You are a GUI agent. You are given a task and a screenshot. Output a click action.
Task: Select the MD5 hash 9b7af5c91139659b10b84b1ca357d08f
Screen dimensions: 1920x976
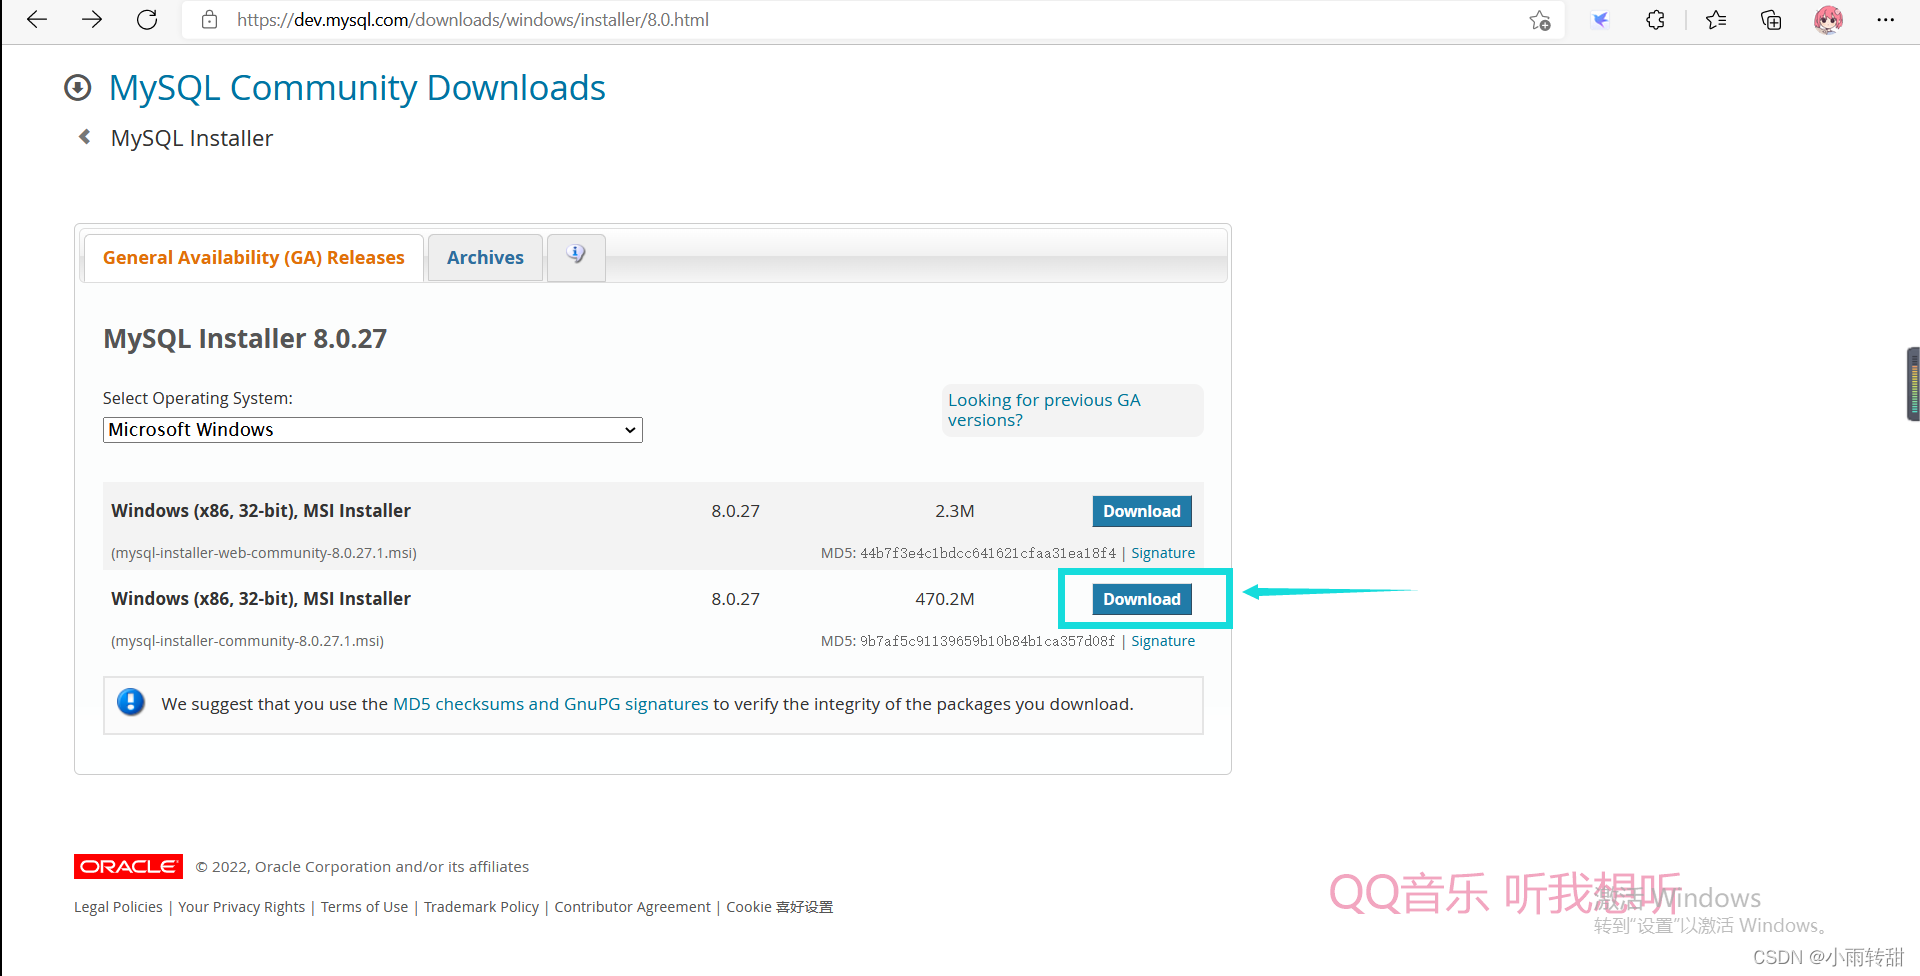[x=987, y=641]
